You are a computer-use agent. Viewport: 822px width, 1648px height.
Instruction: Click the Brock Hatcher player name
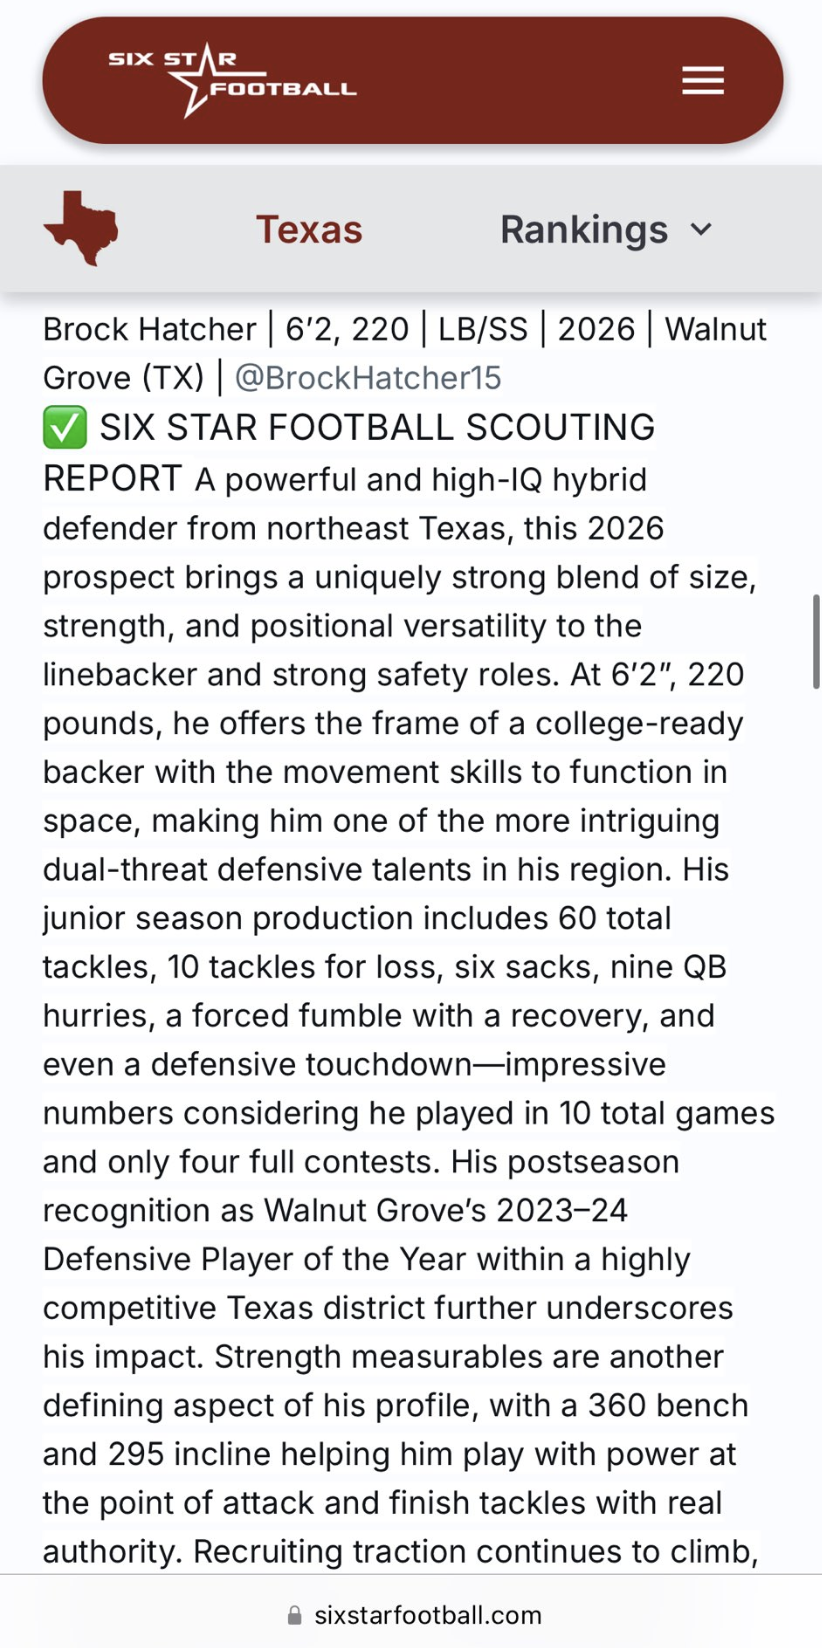click(x=149, y=329)
